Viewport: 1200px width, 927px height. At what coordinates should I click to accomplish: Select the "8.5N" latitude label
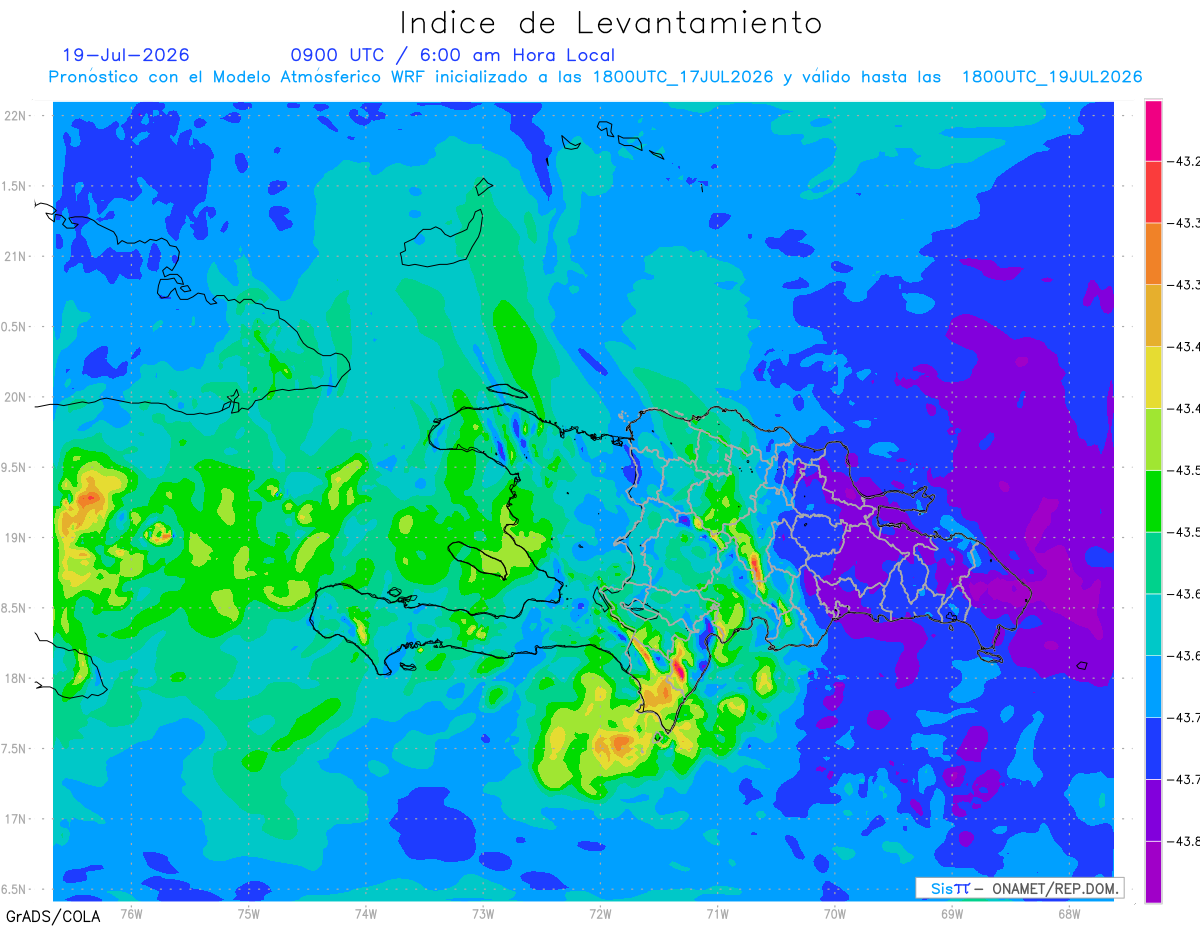15,609
